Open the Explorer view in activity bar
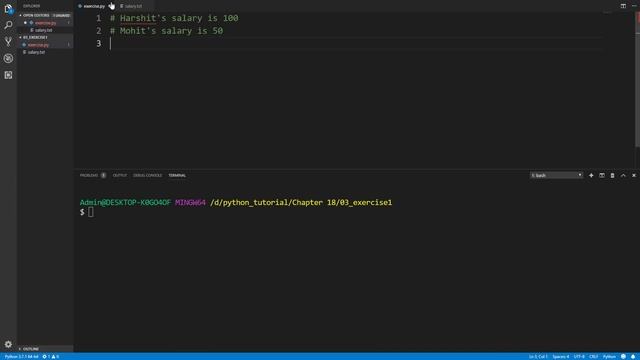The image size is (640, 360). (x=8, y=9)
